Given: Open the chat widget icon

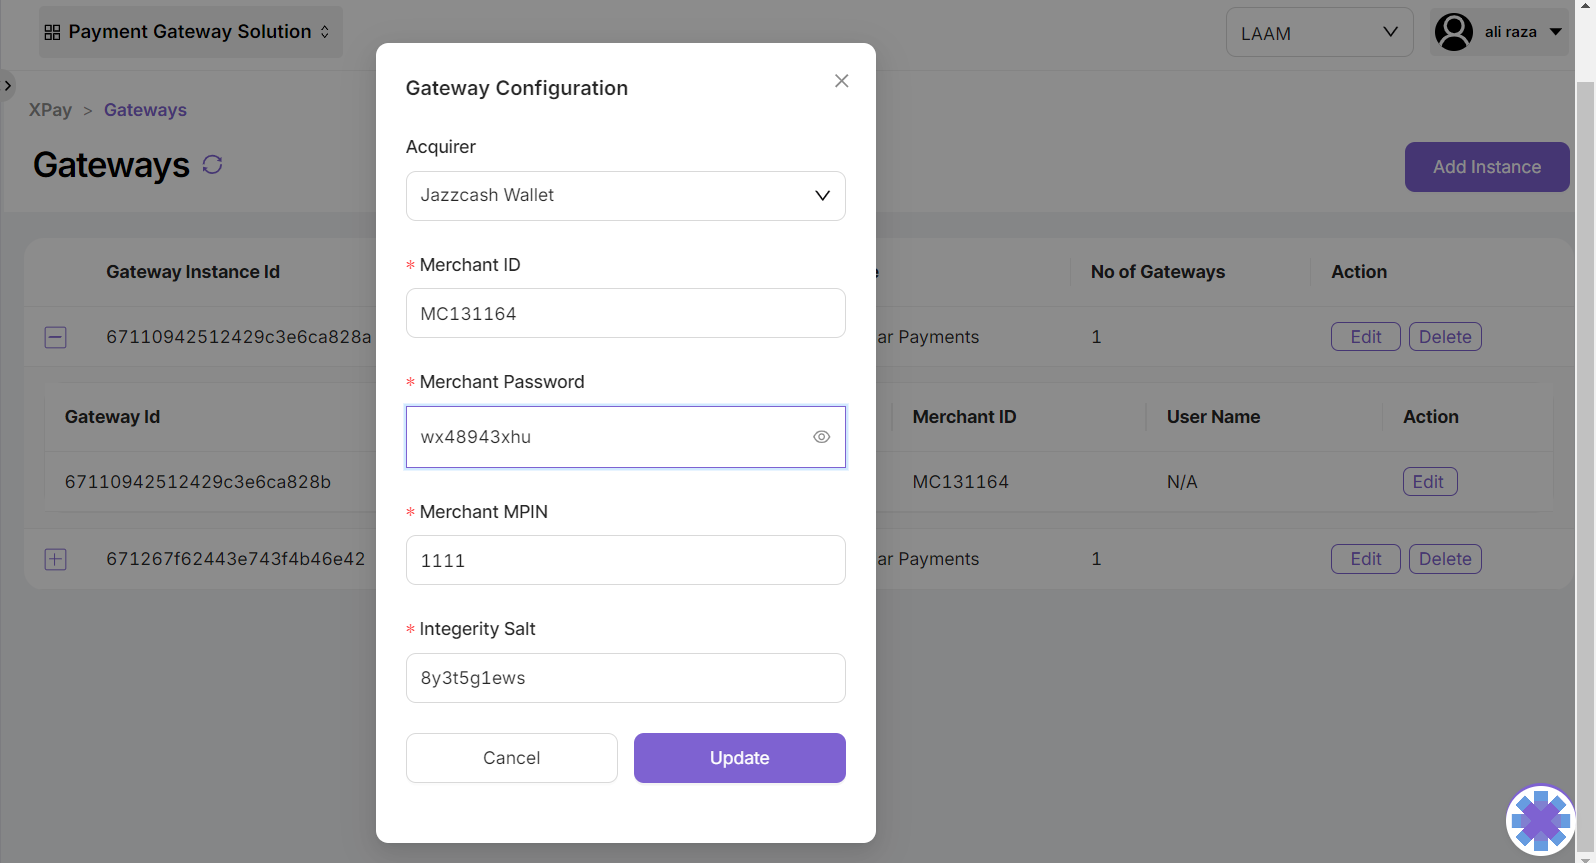Looking at the screenshot, I should [1540, 819].
